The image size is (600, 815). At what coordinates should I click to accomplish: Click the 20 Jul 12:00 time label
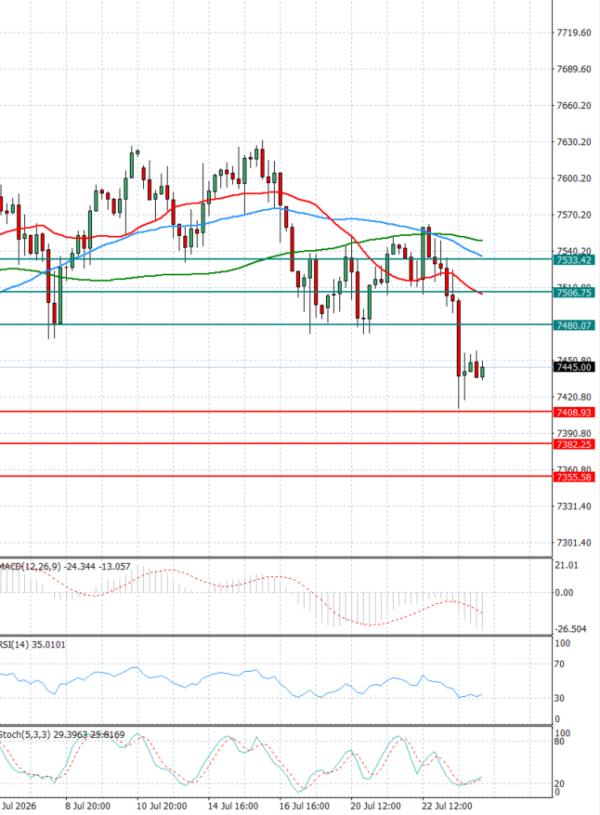pos(375,806)
